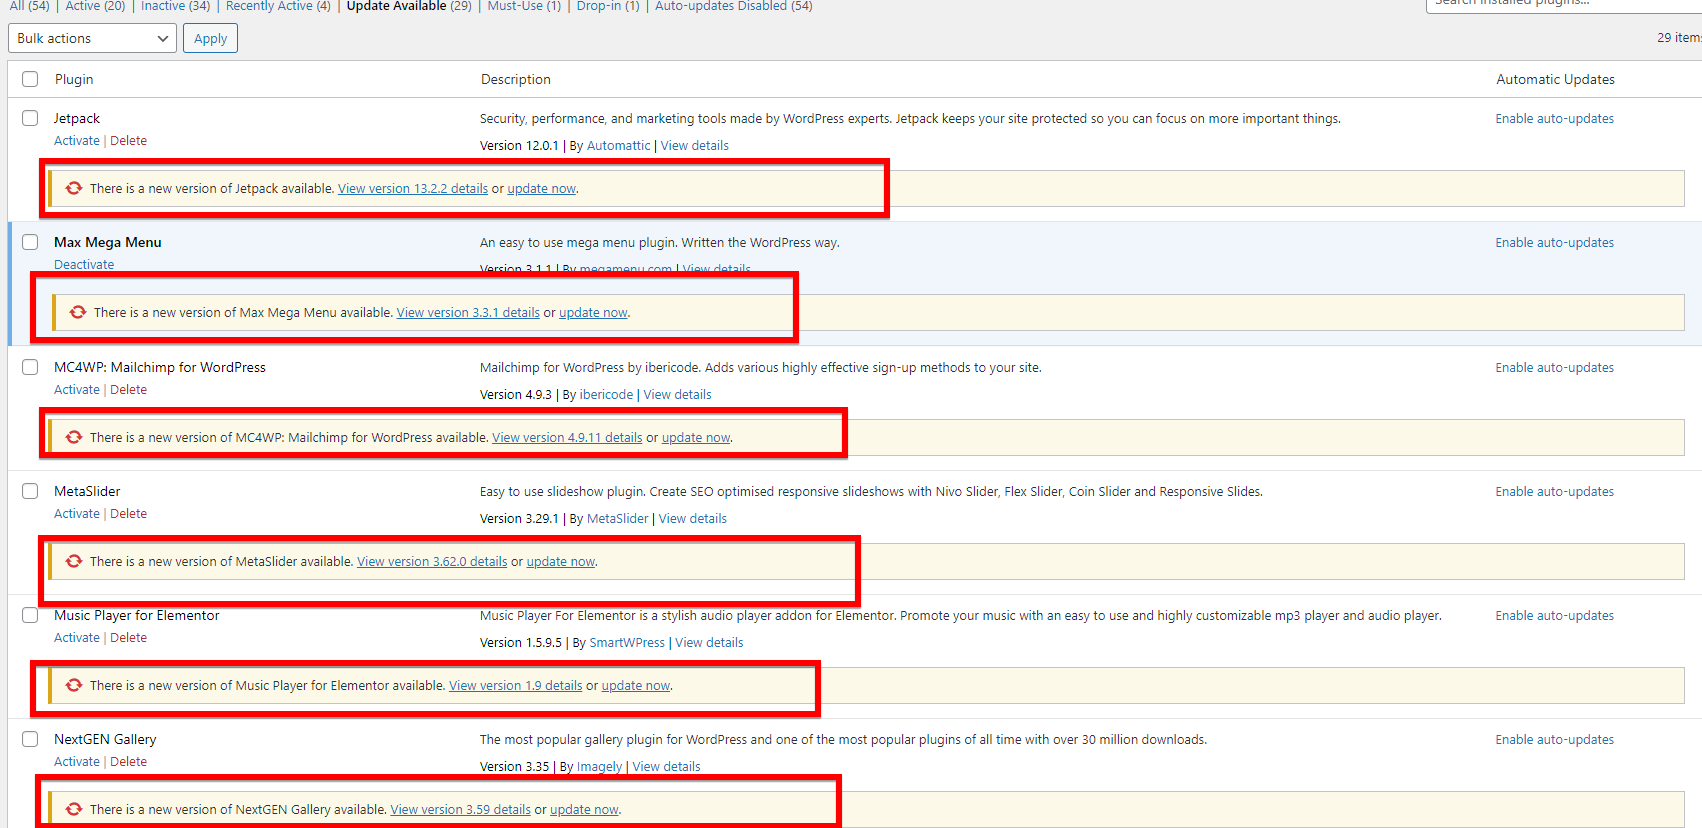The height and width of the screenshot is (828, 1702).
Task: Tick the MetaSlider plugin checkbox
Action: point(30,491)
